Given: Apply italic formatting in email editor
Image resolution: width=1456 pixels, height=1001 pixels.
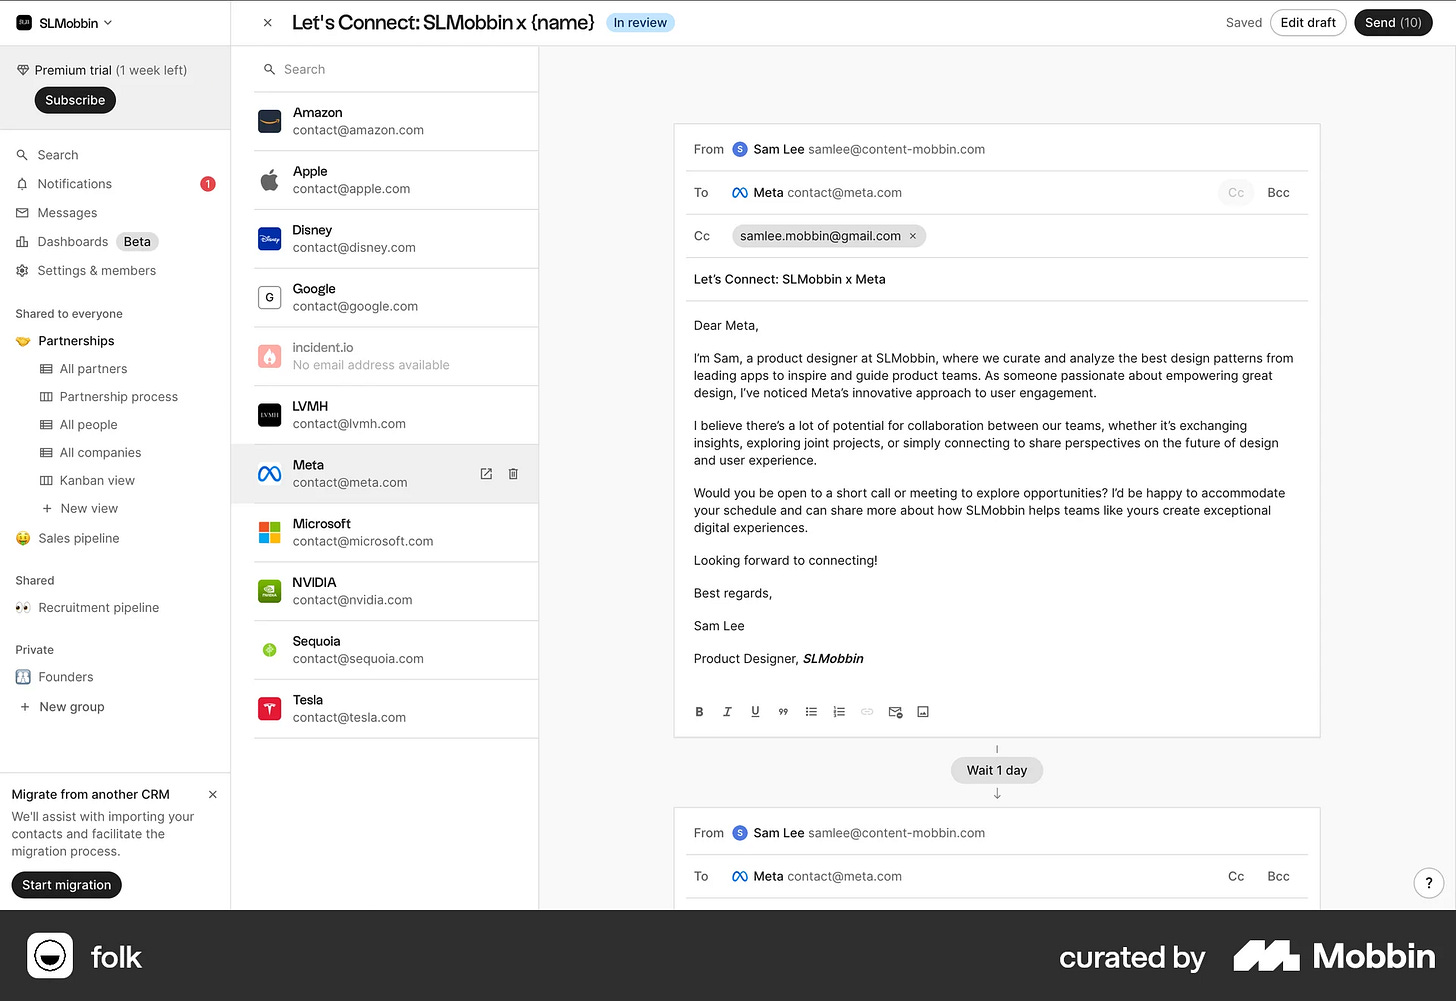Looking at the screenshot, I should tap(727, 712).
